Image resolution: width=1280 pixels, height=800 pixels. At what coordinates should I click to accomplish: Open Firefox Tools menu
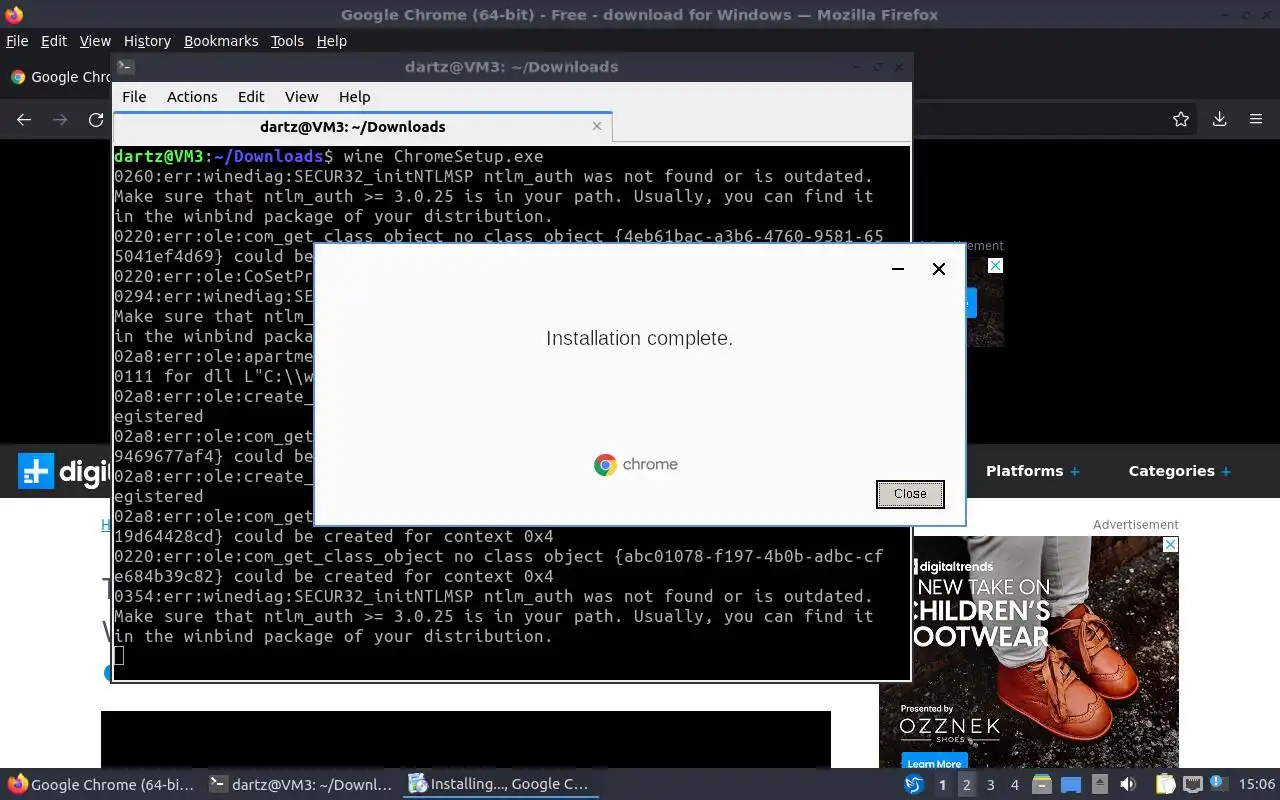[287, 41]
